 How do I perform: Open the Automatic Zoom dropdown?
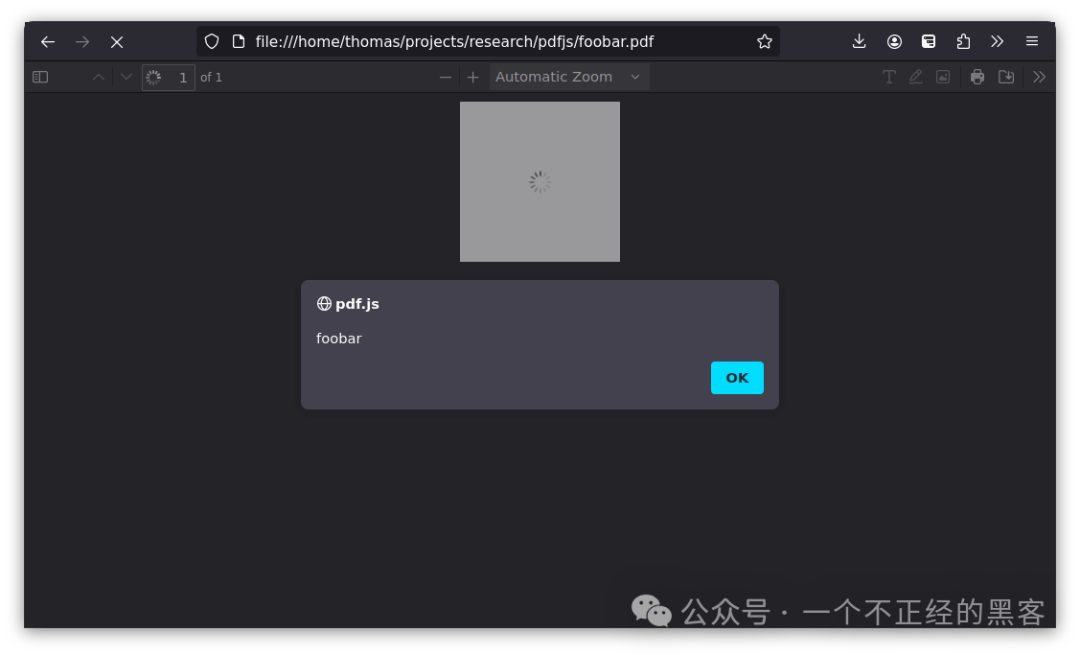(569, 77)
